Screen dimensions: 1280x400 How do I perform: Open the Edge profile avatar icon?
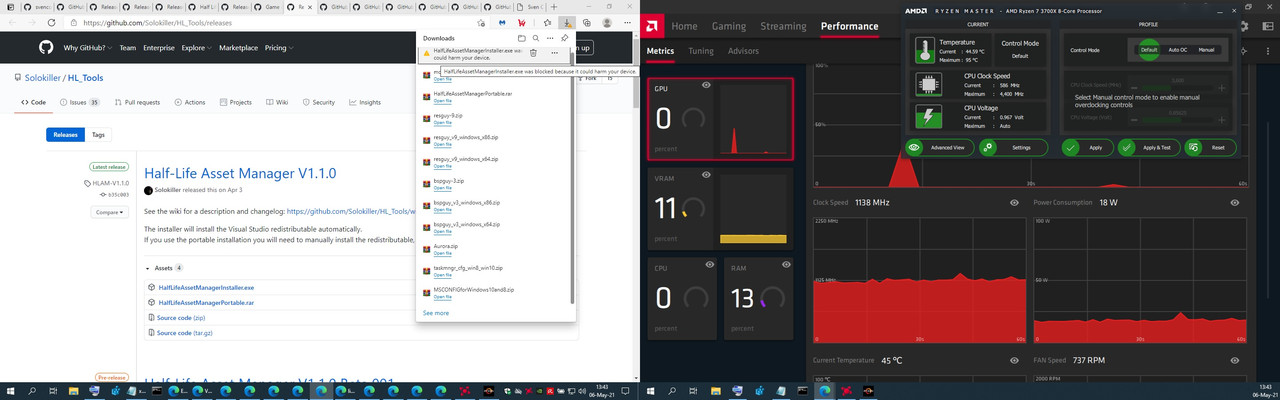tap(607, 22)
